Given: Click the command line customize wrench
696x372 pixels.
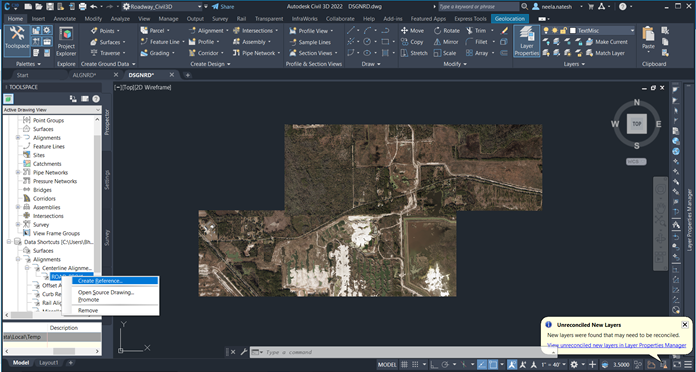Looking at the screenshot, I should tap(243, 352).
